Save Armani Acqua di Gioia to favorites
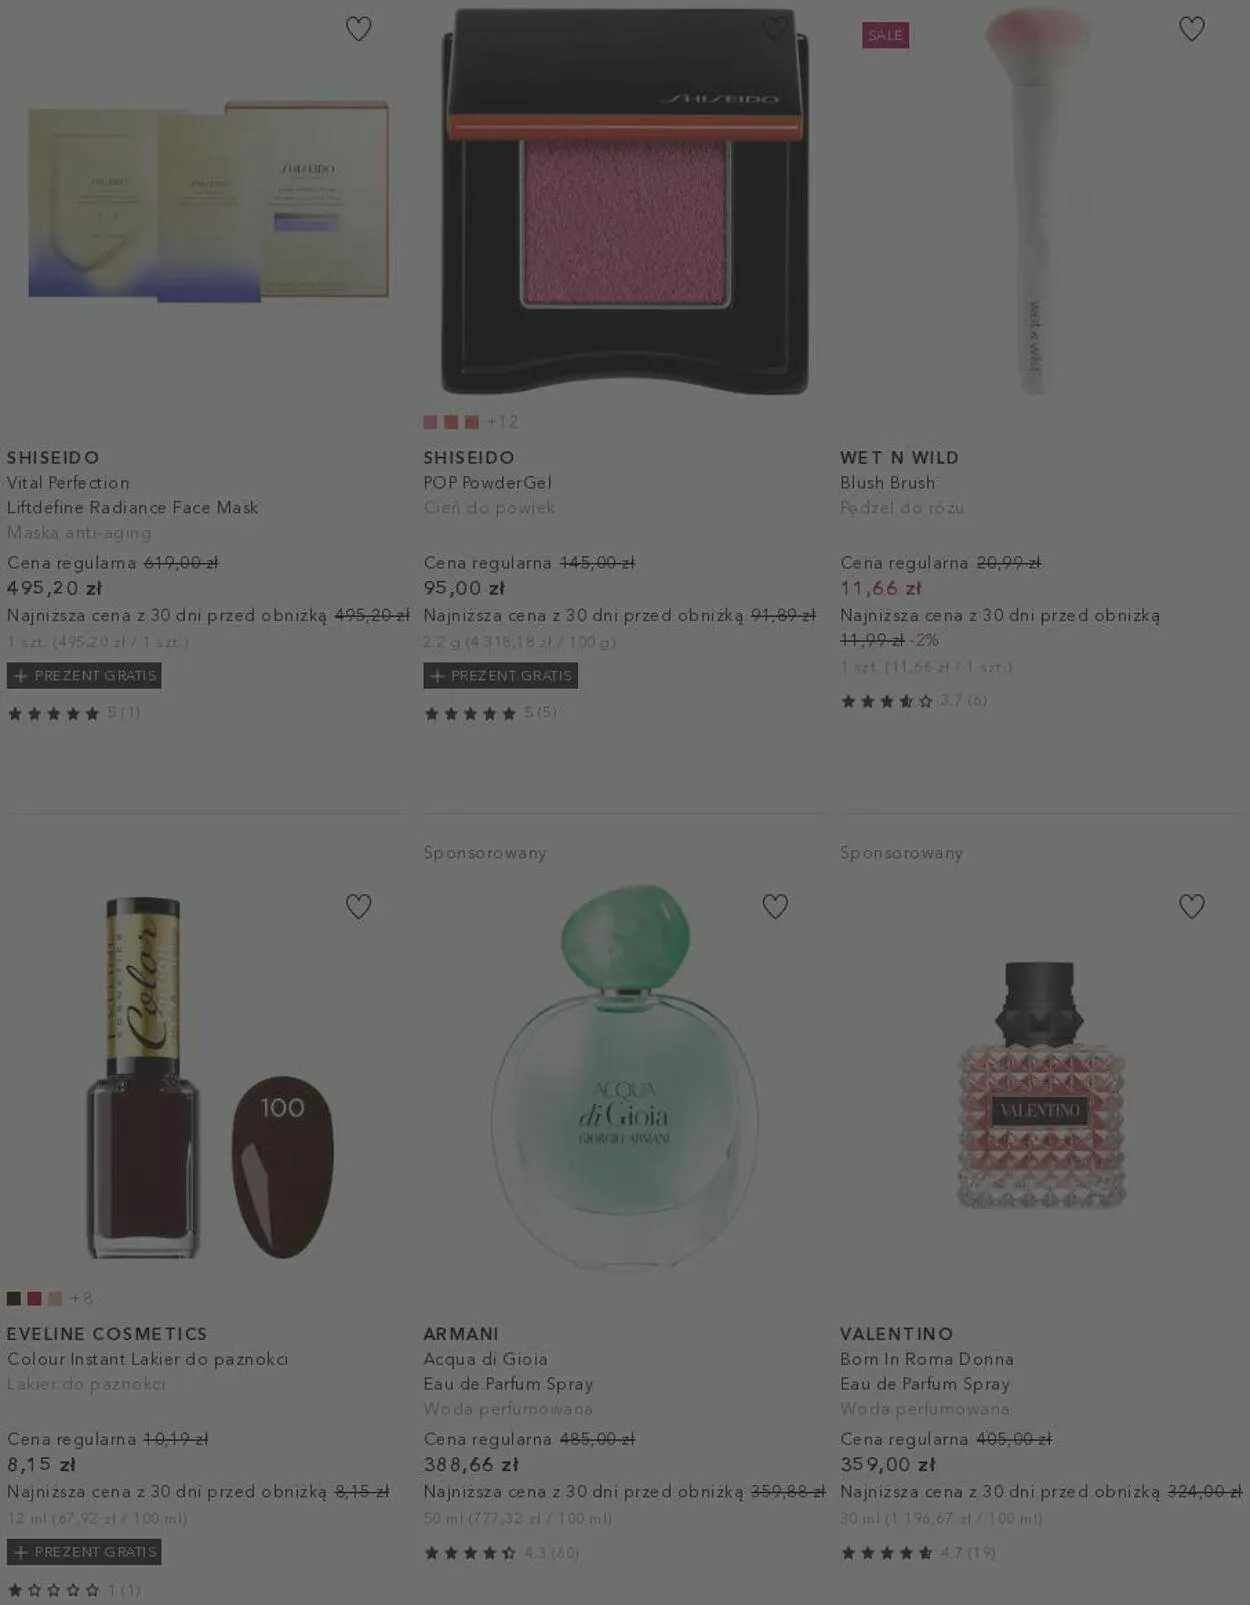 (x=775, y=906)
